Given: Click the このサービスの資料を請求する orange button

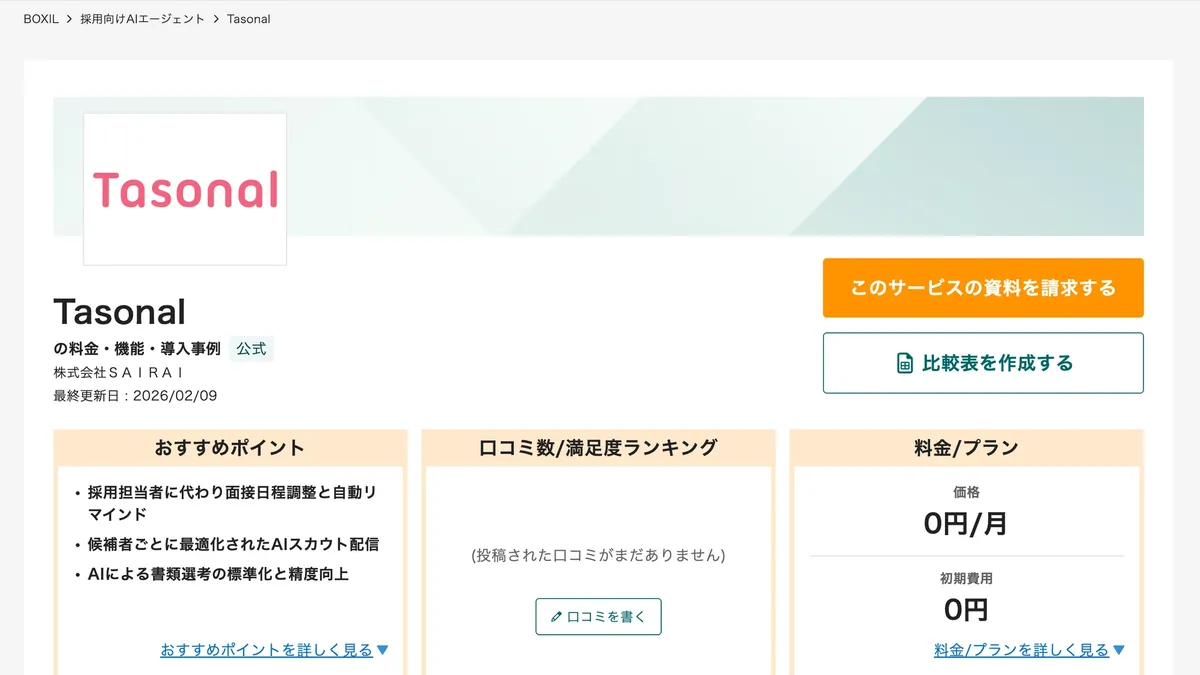Looking at the screenshot, I should tap(982, 288).
